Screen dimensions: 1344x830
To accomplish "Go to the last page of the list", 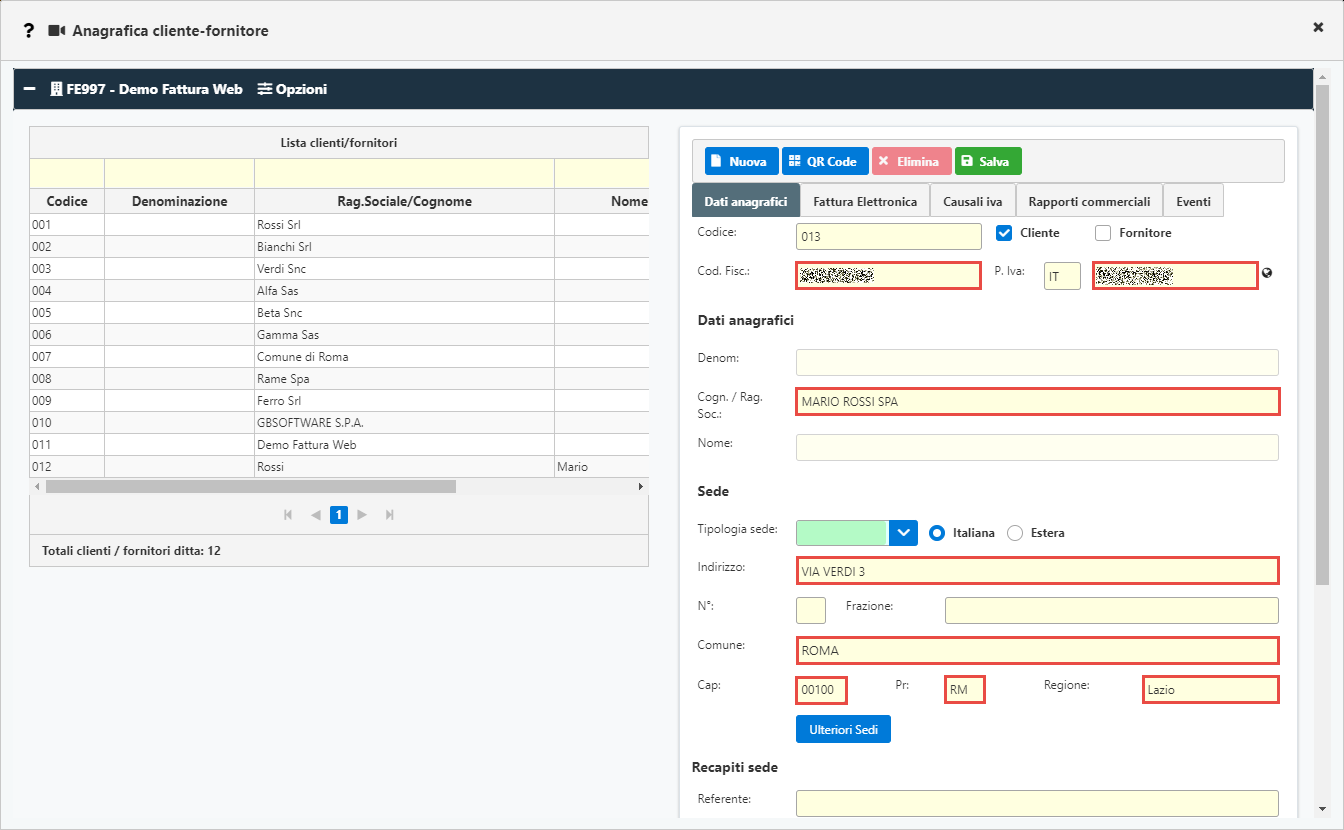I will 390,515.
